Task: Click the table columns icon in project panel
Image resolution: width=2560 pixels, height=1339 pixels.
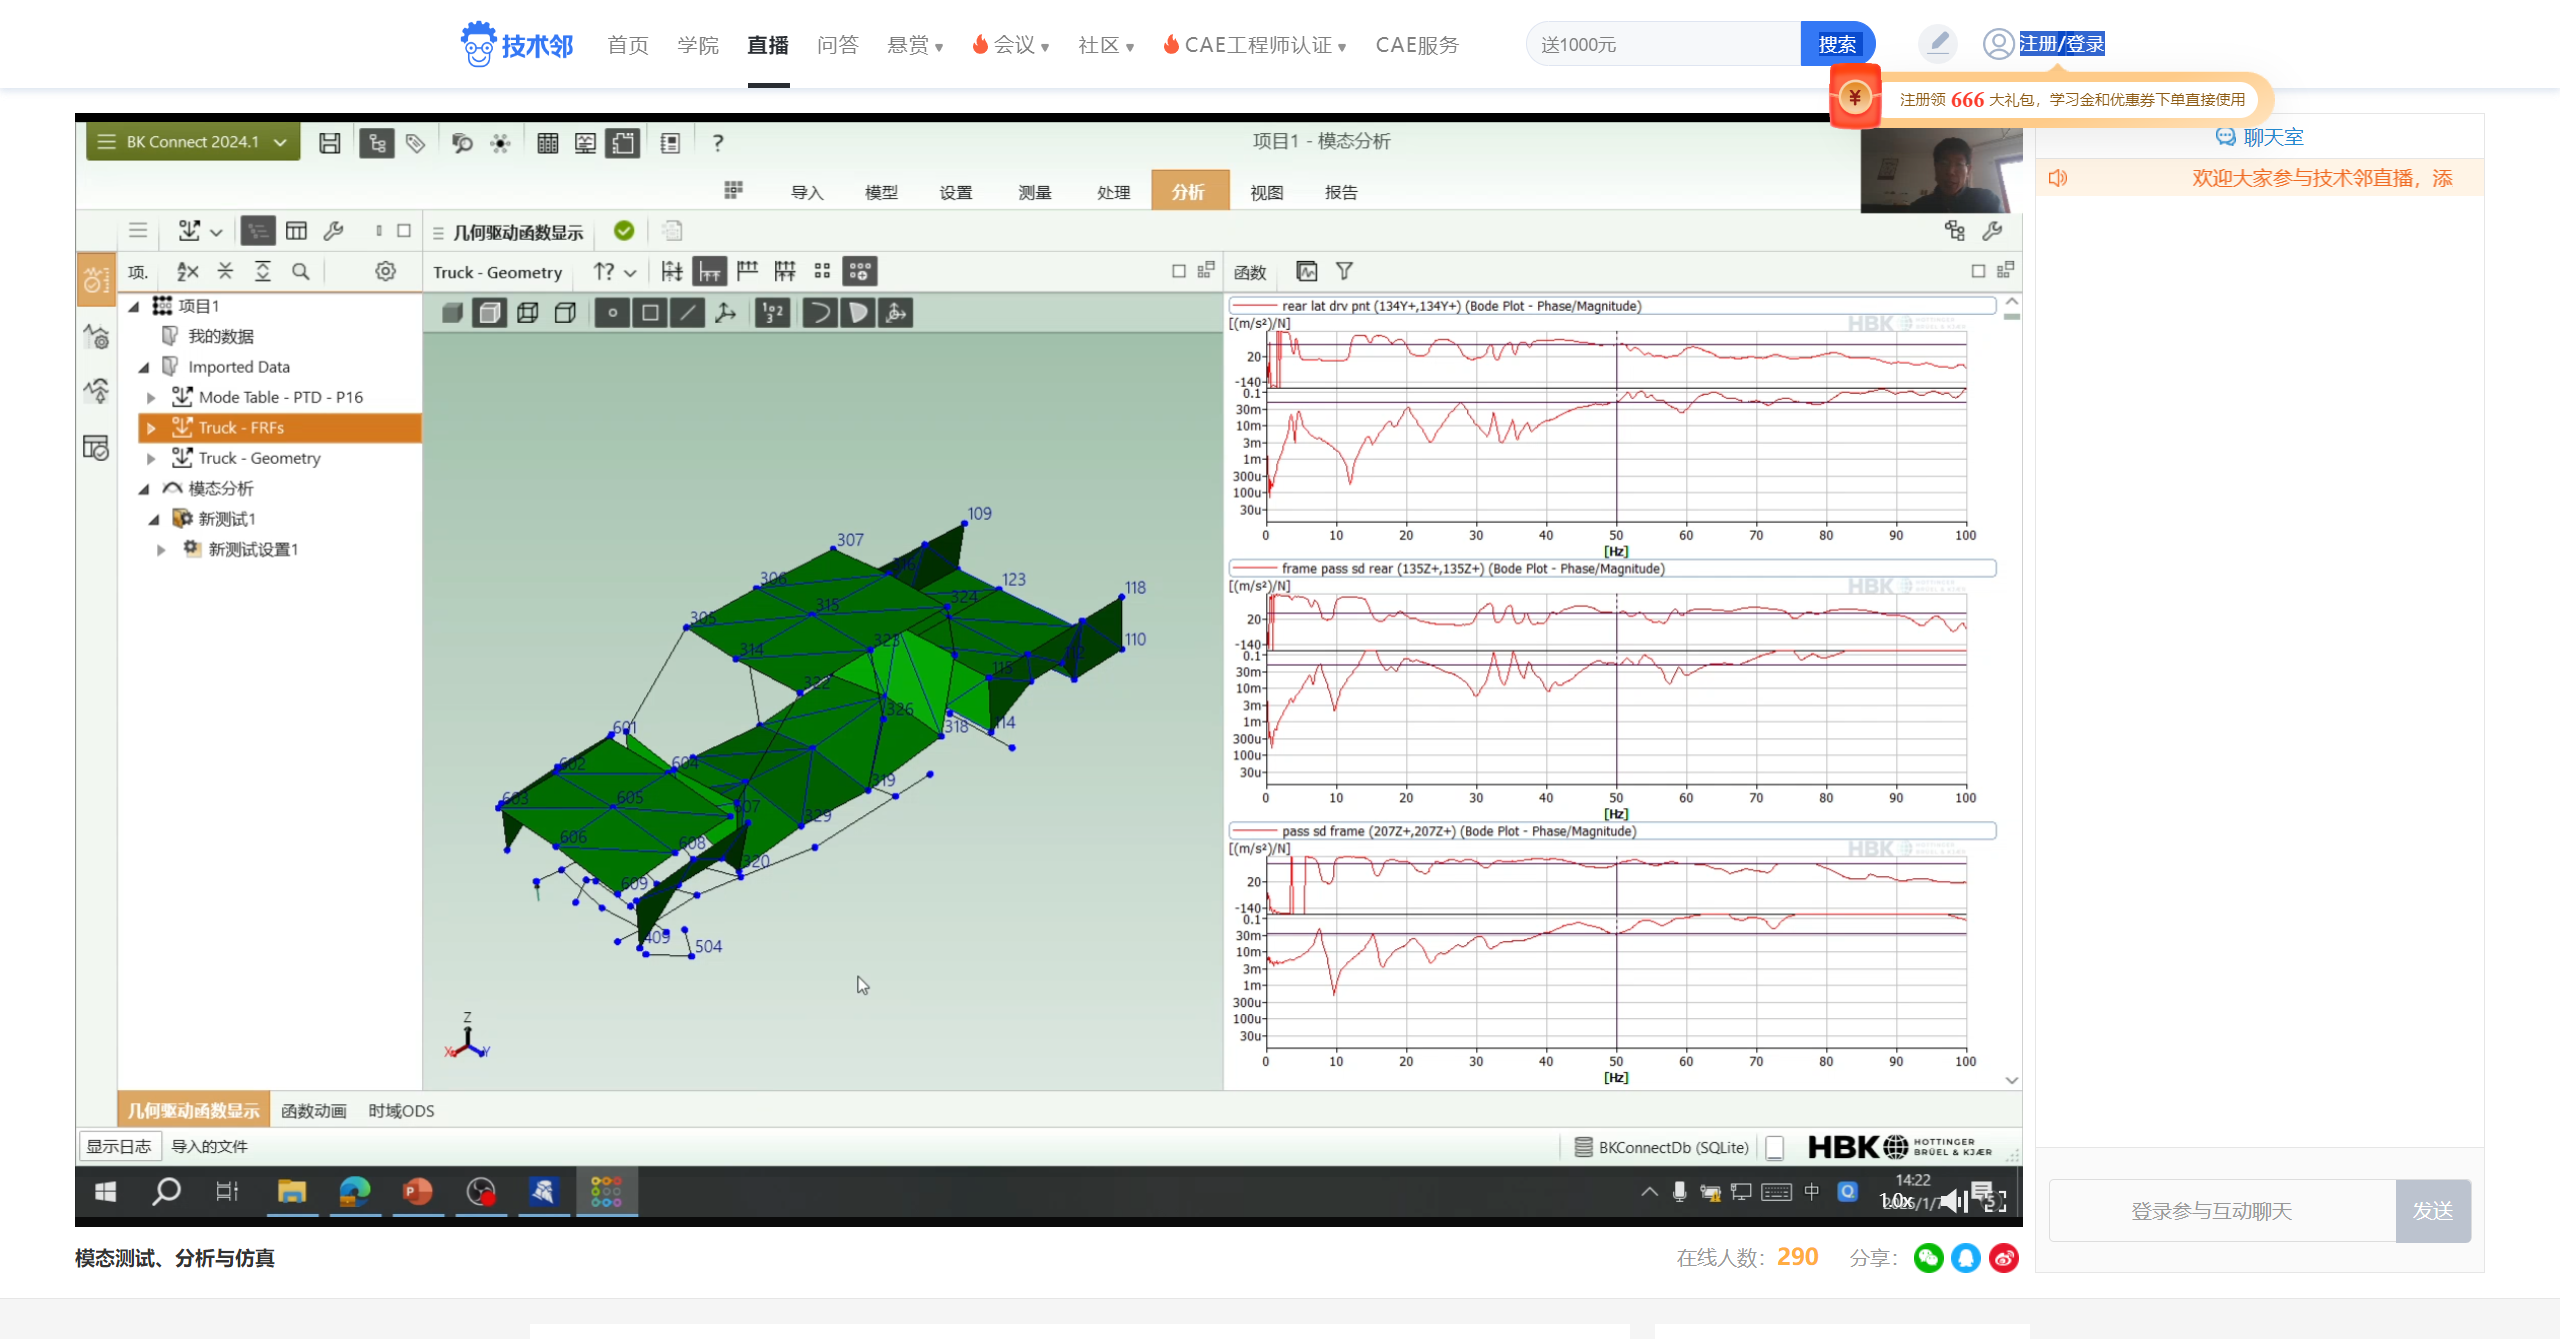Action: coord(296,231)
